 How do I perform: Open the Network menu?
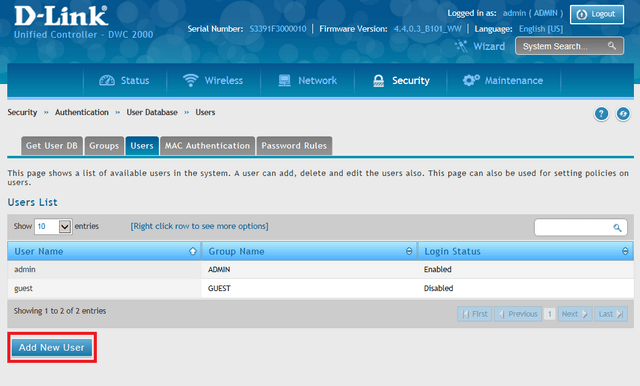[307, 80]
